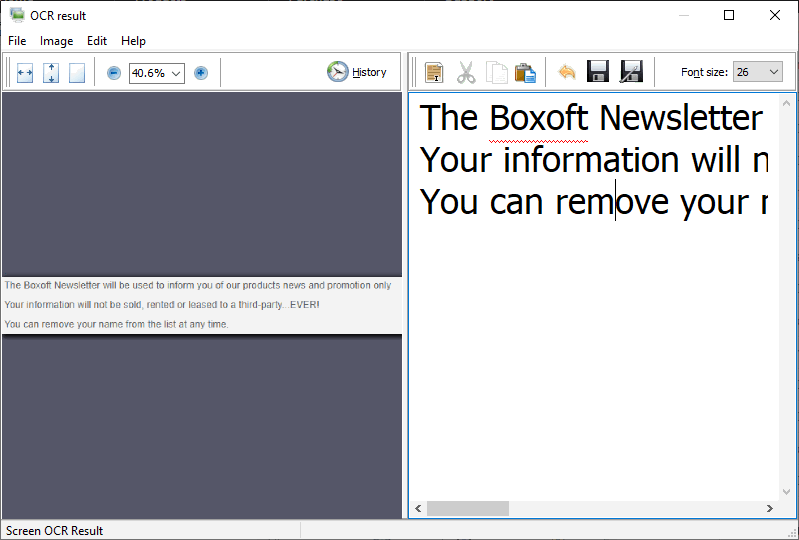Open the Edit menu
Viewport: 799px width, 540px height.
97,41
